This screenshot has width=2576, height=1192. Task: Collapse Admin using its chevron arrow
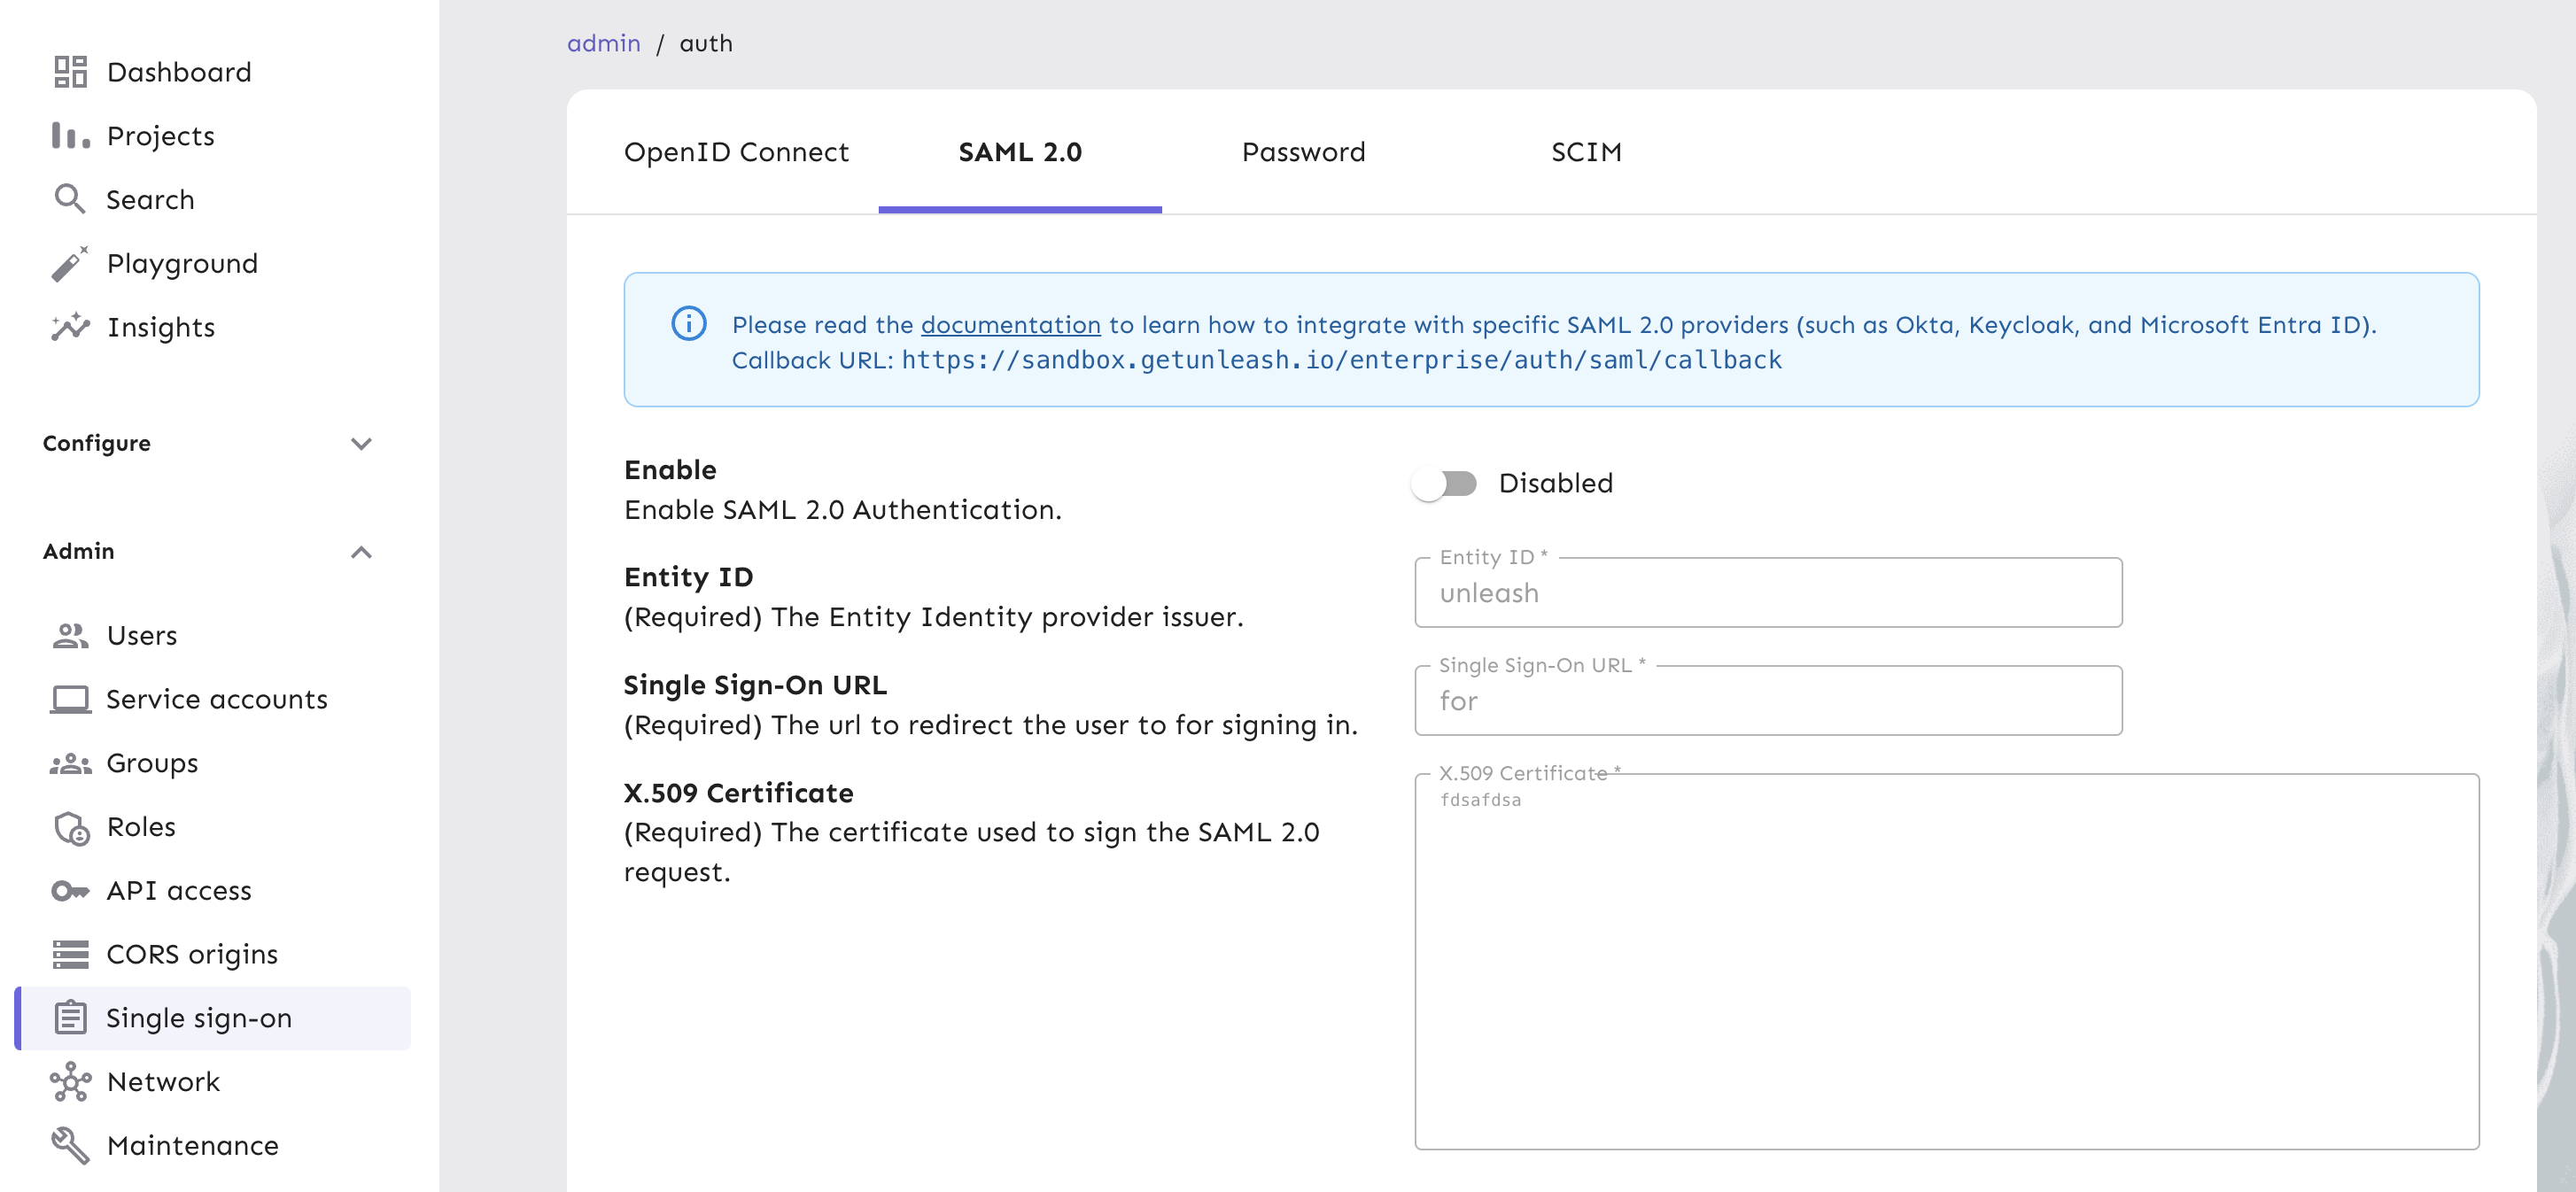pyautogui.click(x=361, y=552)
